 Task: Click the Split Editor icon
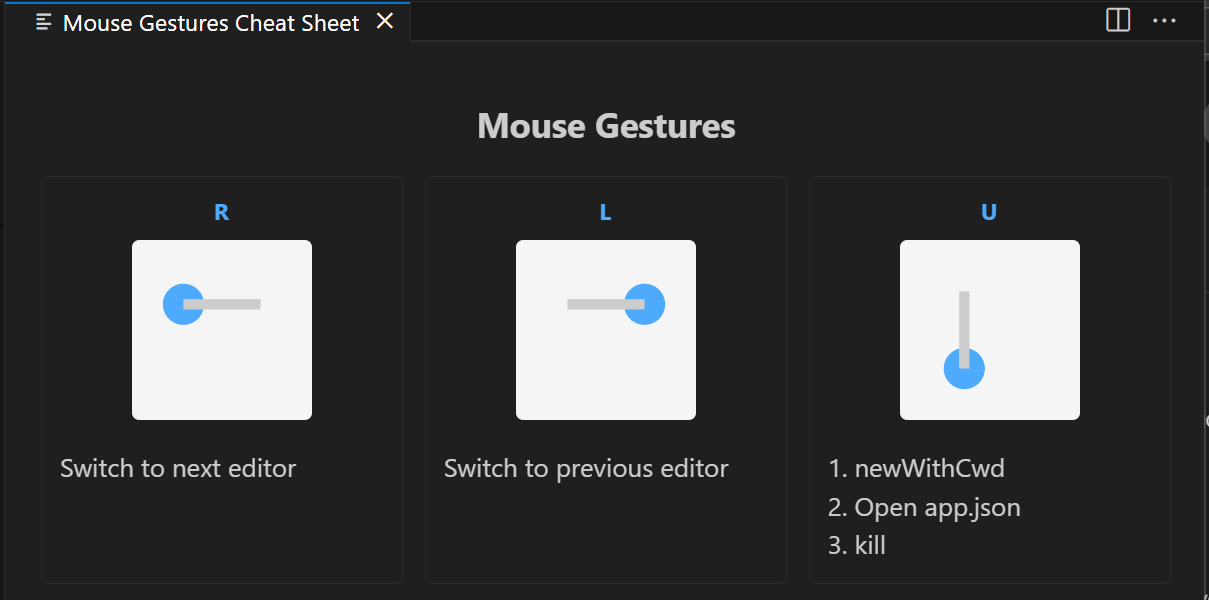1118,21
